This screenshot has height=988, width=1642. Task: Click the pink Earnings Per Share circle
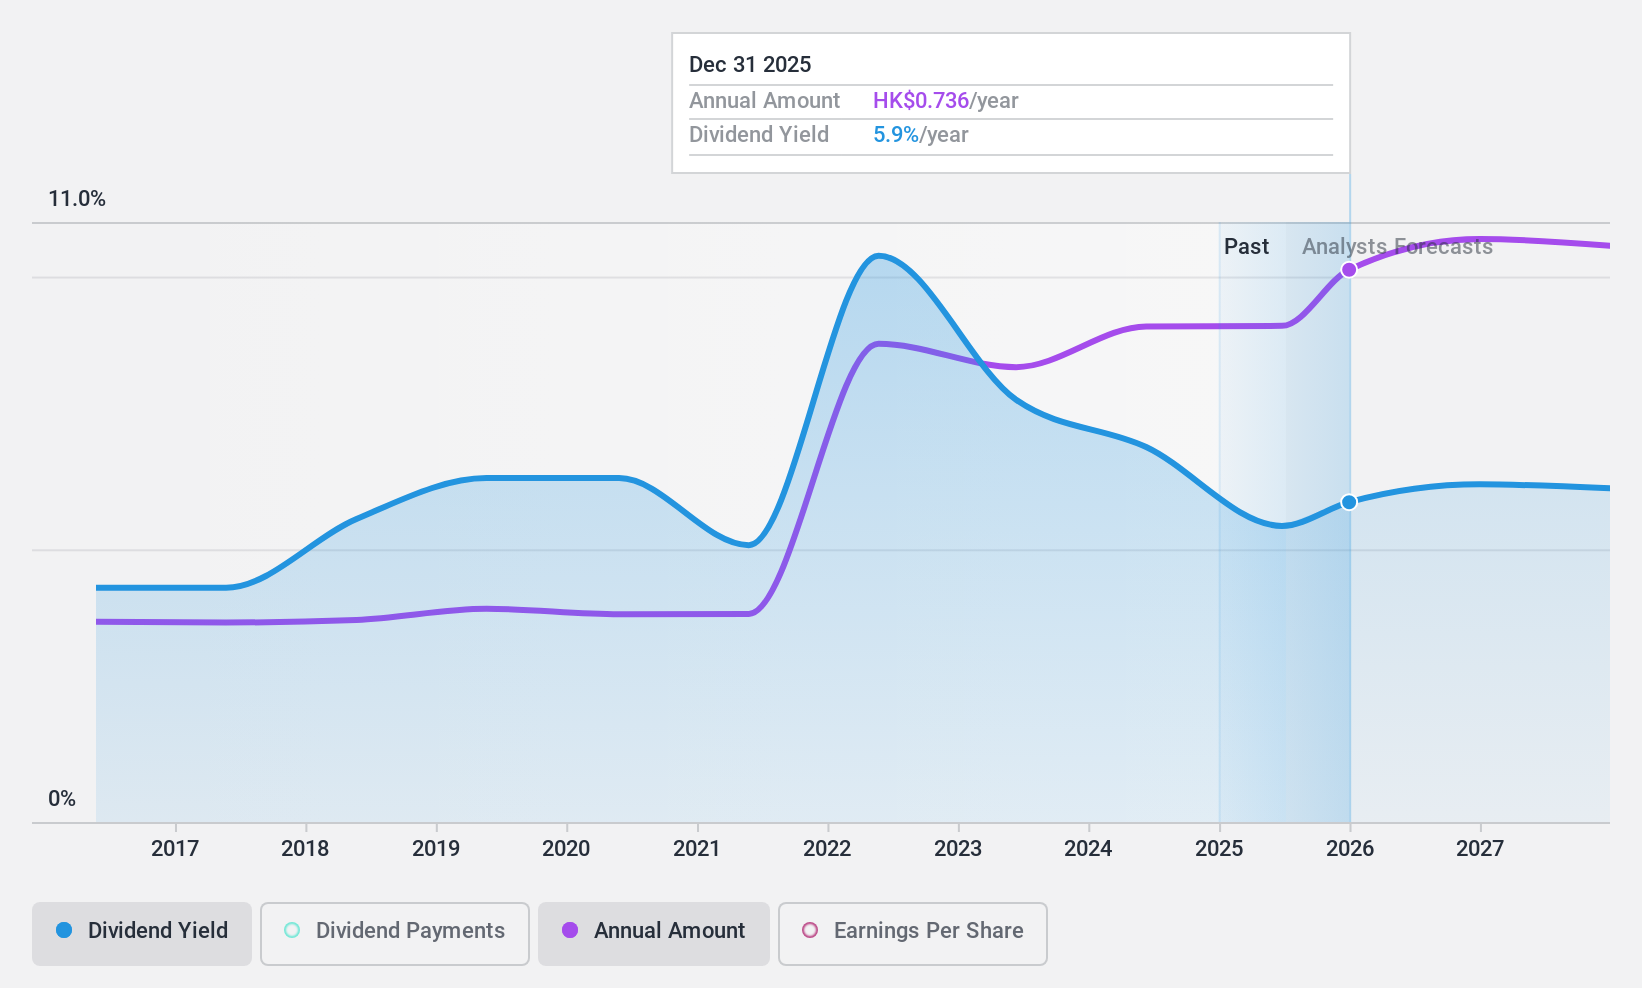[810, 930]
